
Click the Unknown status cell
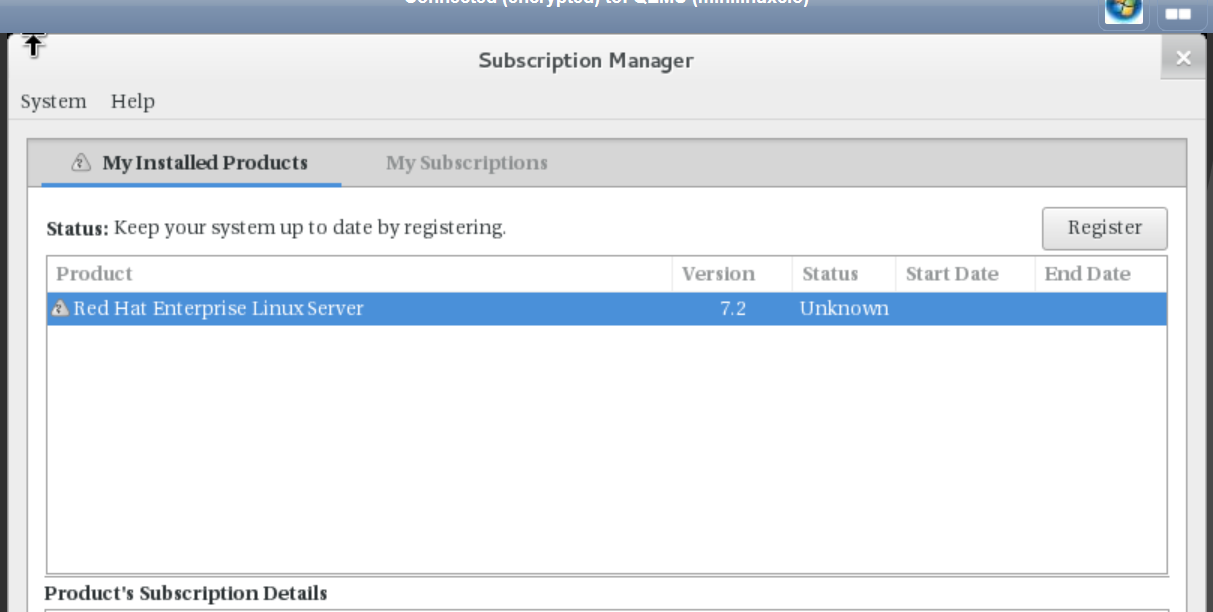click(844, 309)
